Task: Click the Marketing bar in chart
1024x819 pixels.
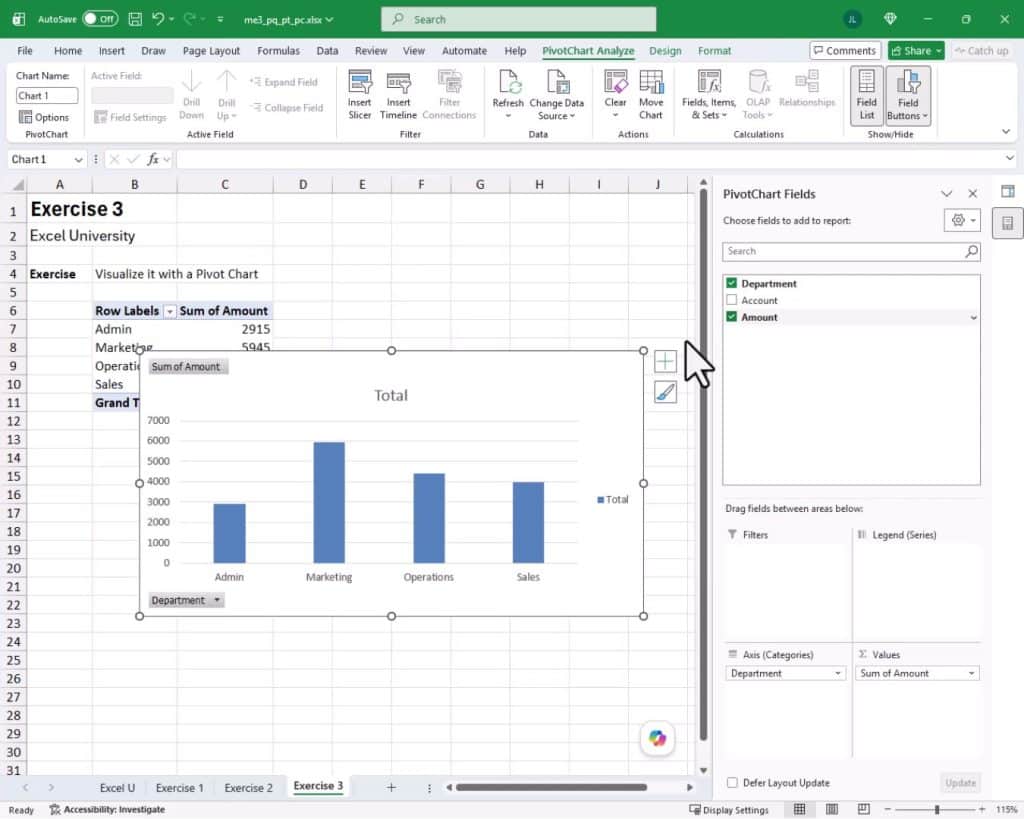Action: point(328,502)
